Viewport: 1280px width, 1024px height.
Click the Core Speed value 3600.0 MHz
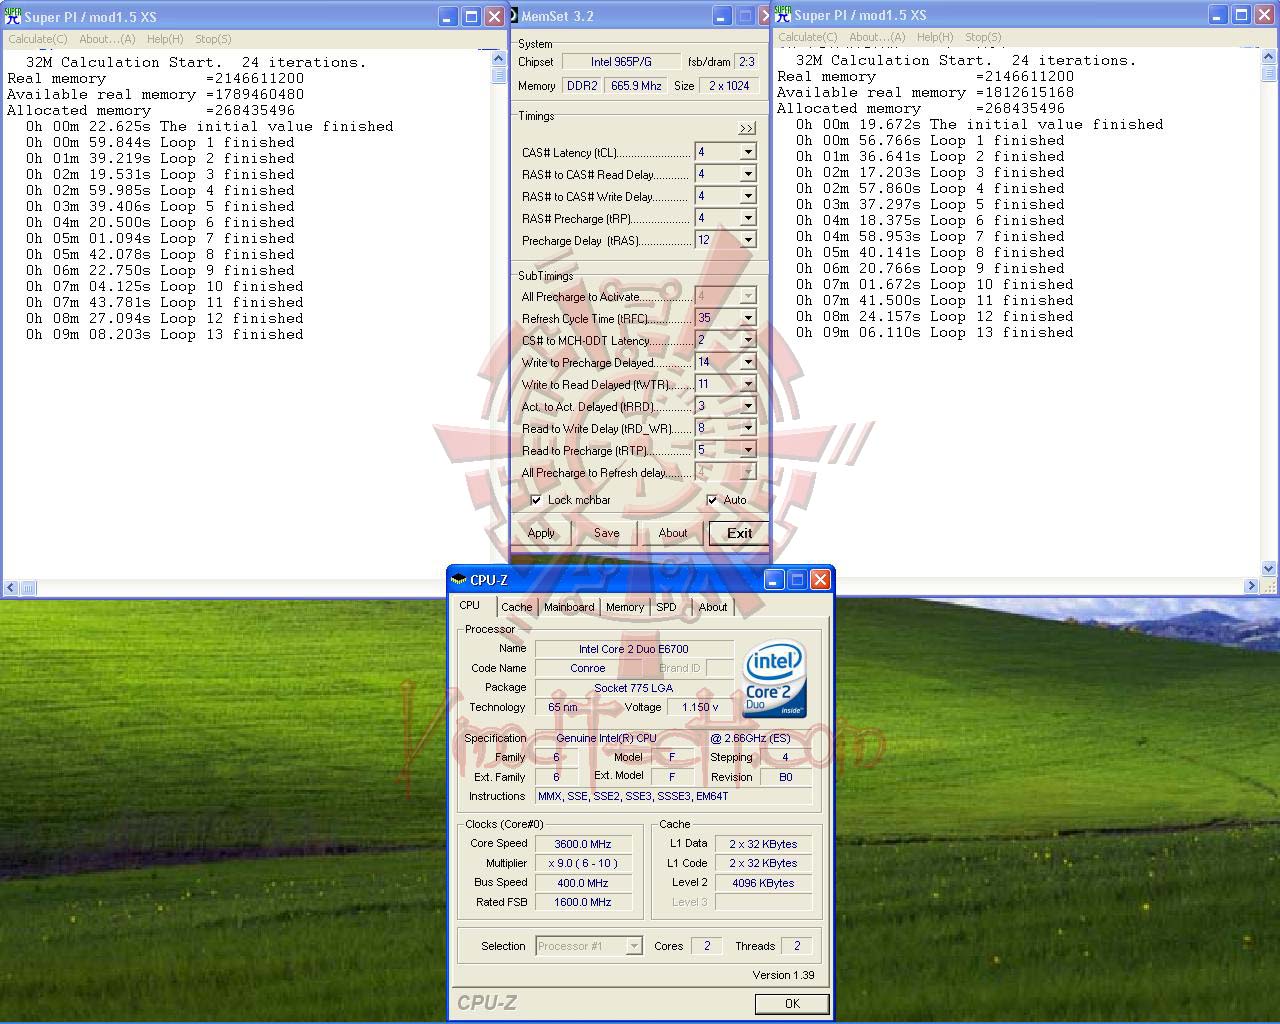pos(583,844)
